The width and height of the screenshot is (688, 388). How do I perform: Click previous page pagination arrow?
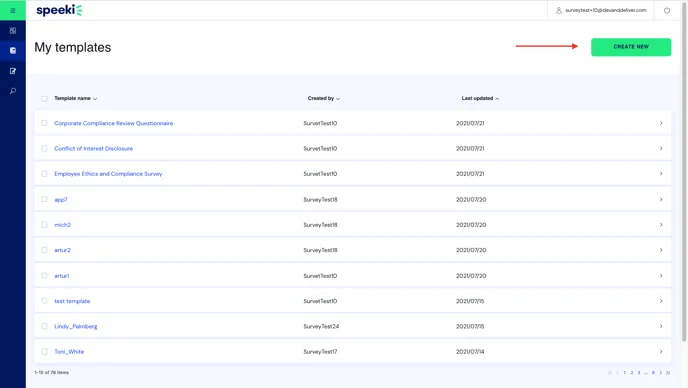[x=617, y=373]
